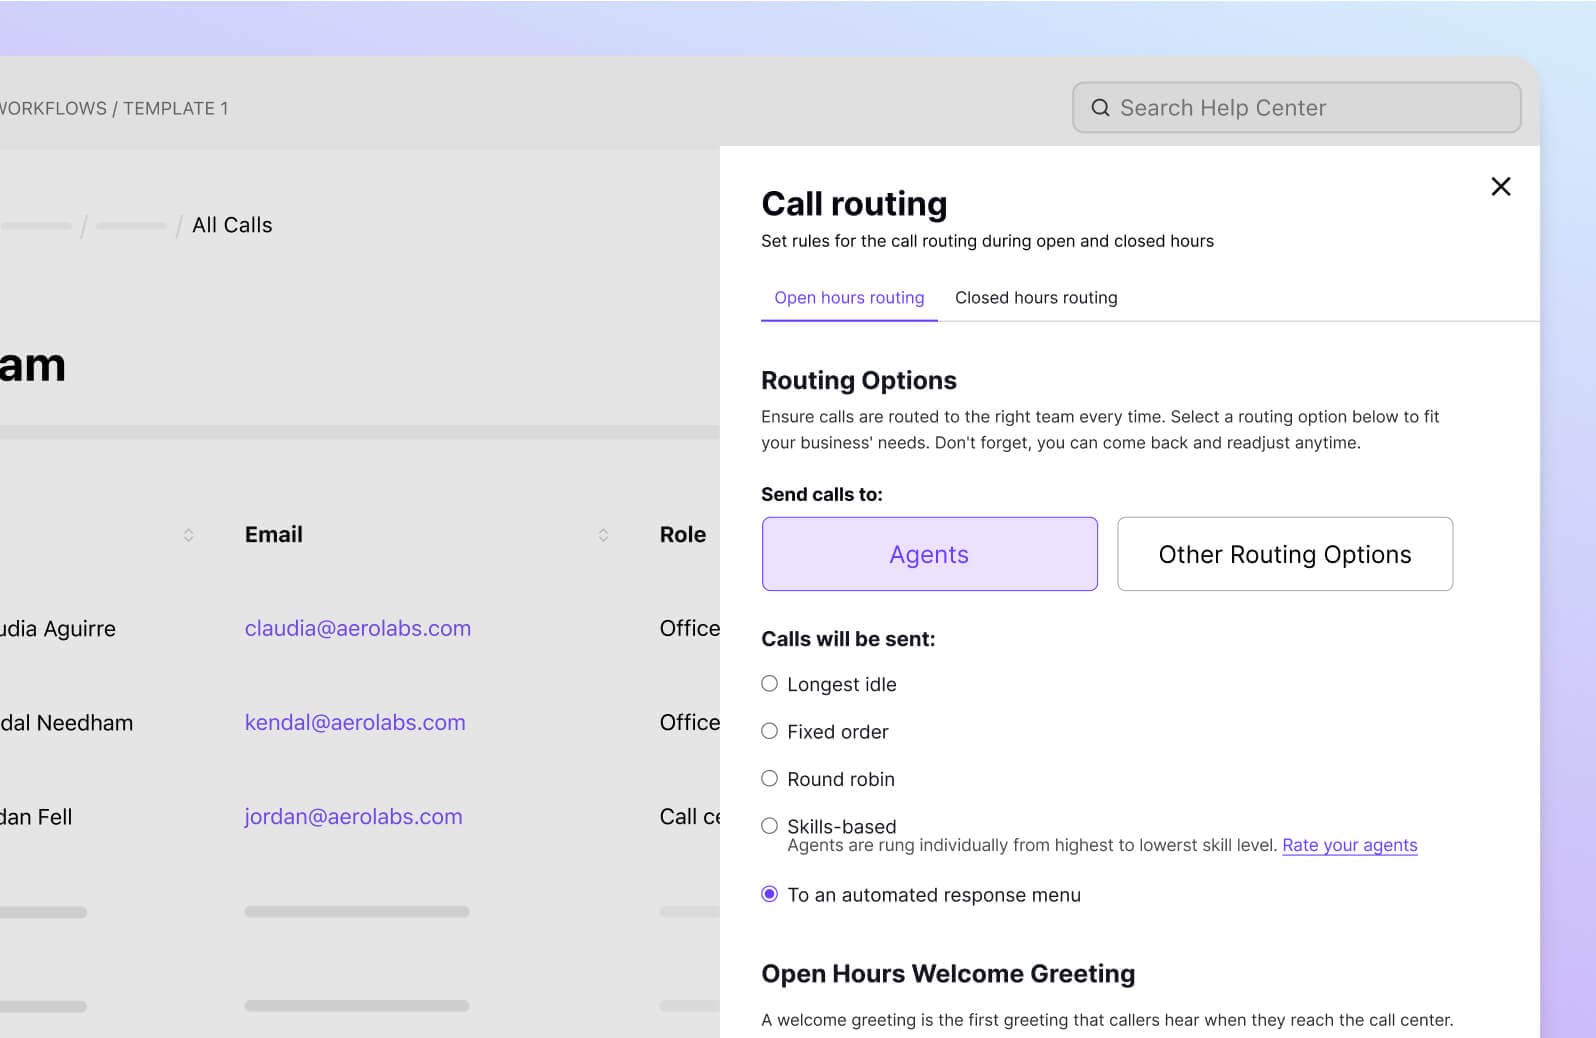Click the Agents button
Screen dimensions: 1596x1038
[x=929, y=554]
